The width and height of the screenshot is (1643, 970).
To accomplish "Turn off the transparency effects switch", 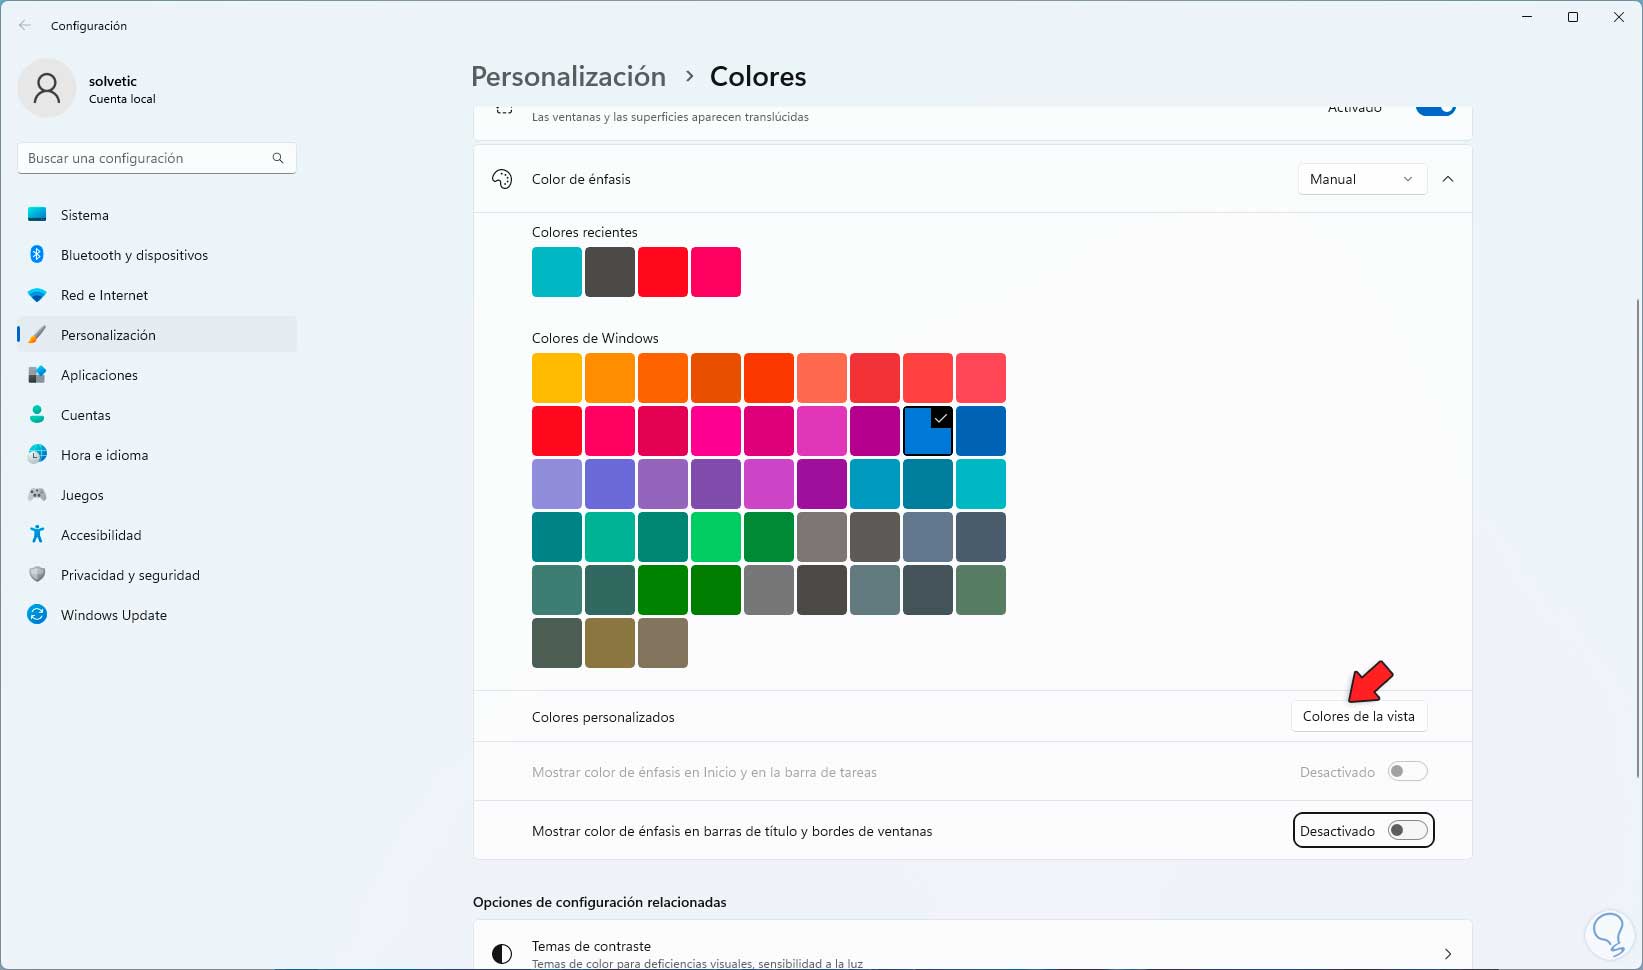I will click(1435, 109).
